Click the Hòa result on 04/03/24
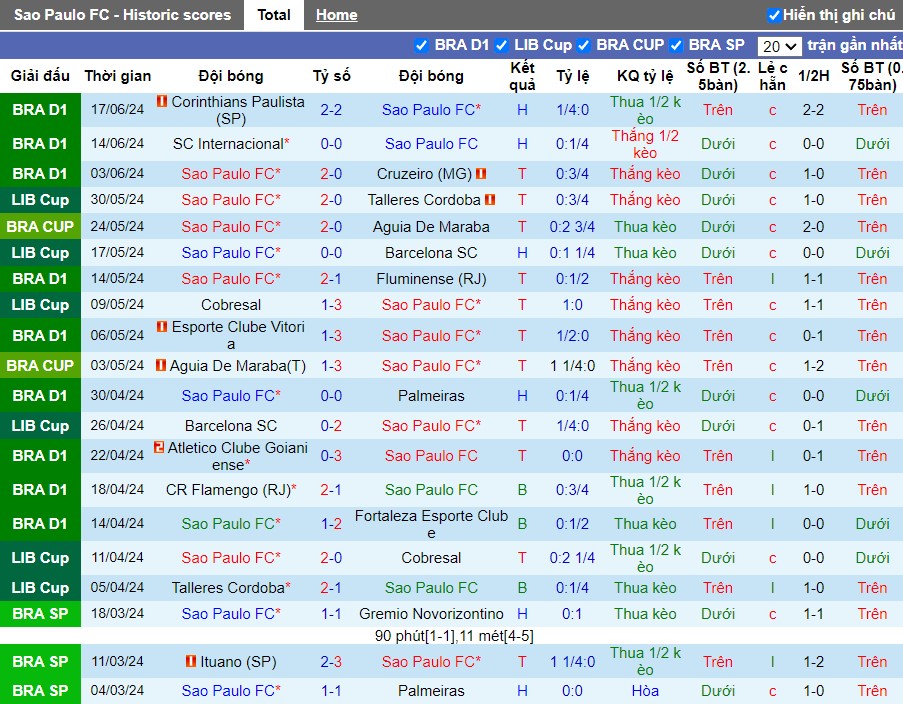The height and width of the screenshot is (704, 903). 645,691
